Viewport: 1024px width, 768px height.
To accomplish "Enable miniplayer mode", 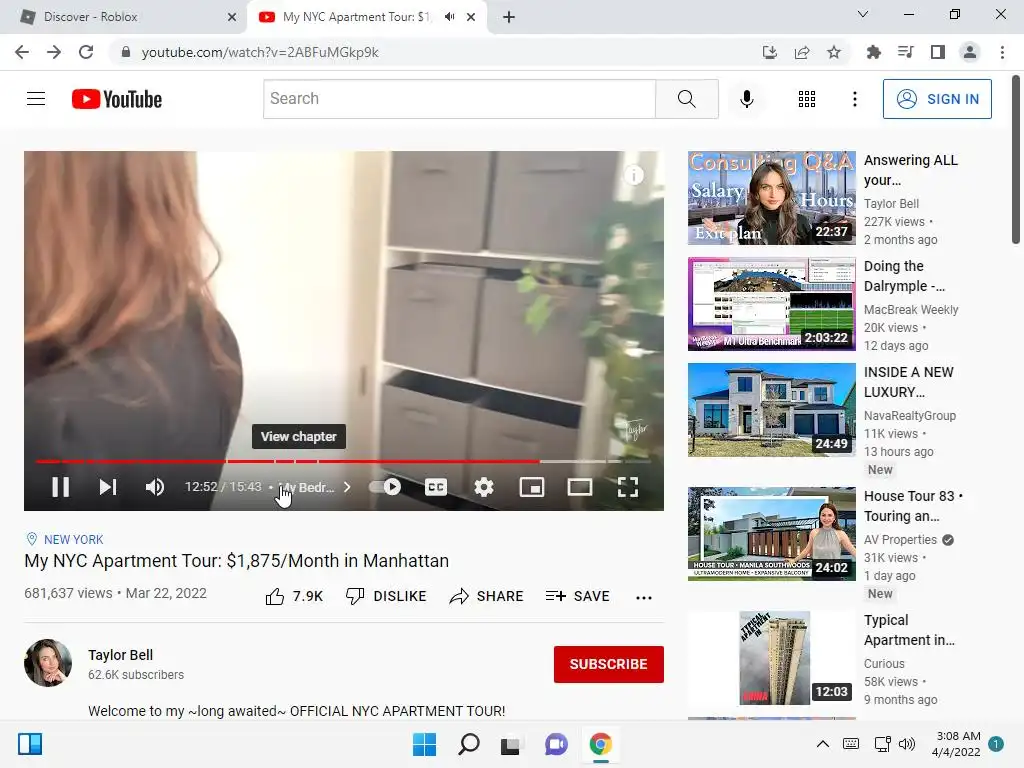I will tap(532, 487).
